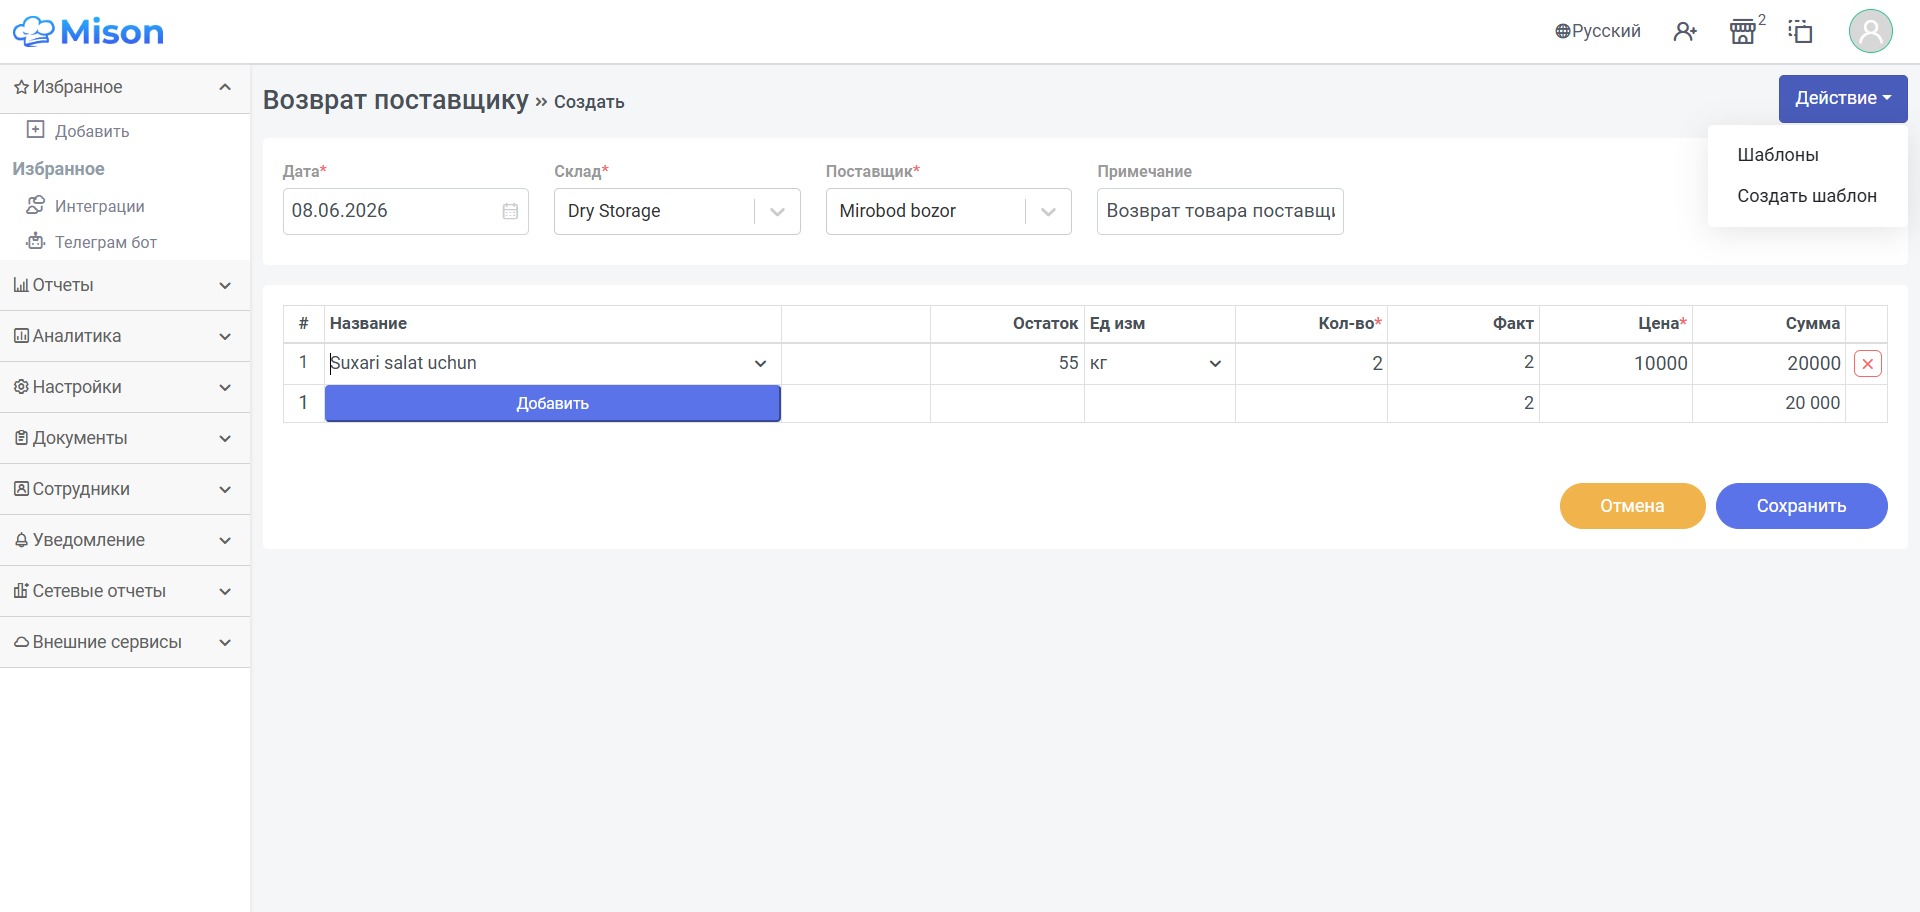Screen dimensions: 1920x912
Task: Click the blue Добавить row button
Action: 552,404
